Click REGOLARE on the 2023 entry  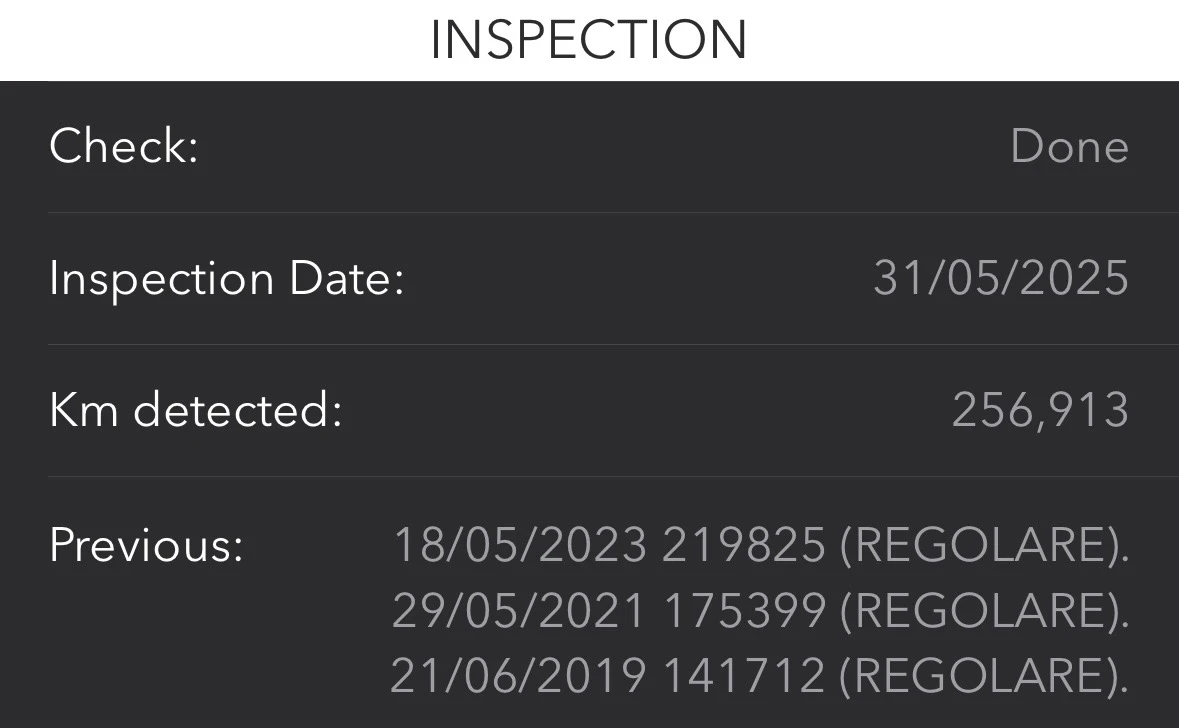point(977,545)
